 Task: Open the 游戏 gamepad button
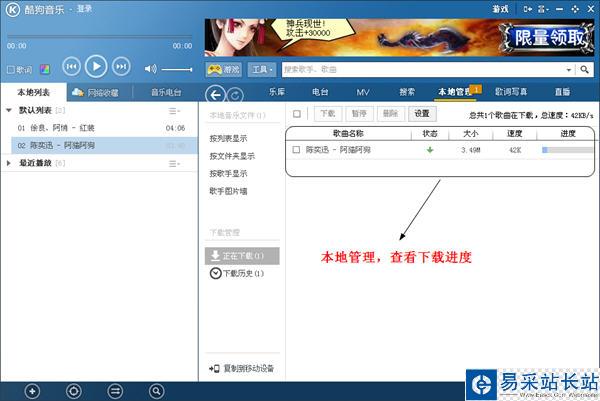tap(224, 70)
